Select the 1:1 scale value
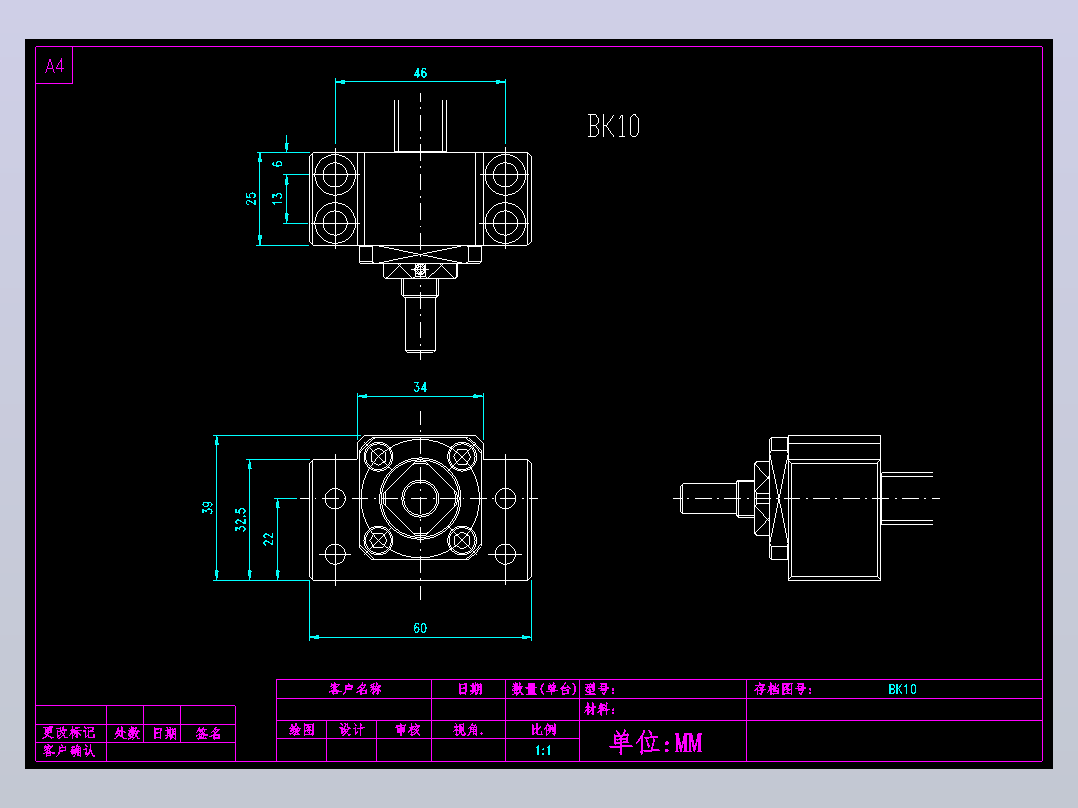Image resolution: width=1078 pixels, height=808 pixels. [x=543, y=750]
